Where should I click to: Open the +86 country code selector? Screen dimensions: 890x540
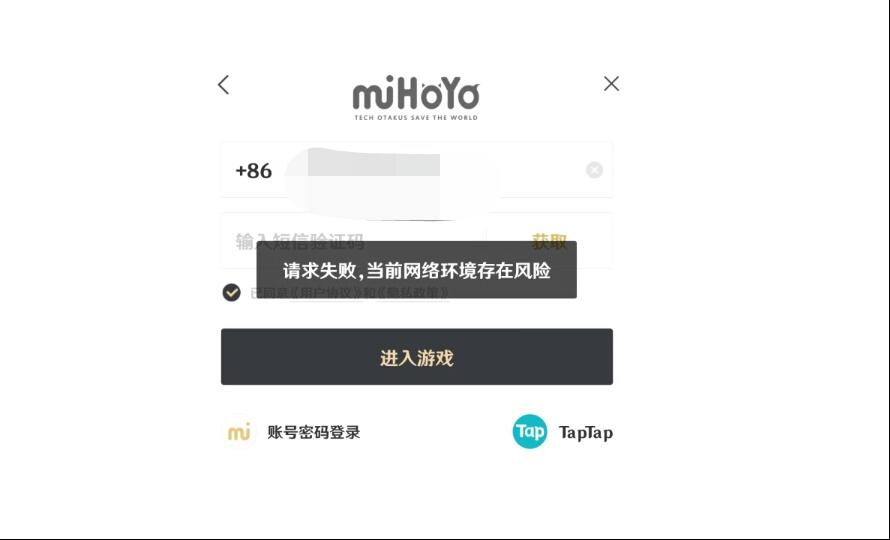click(x=254, y=170)
